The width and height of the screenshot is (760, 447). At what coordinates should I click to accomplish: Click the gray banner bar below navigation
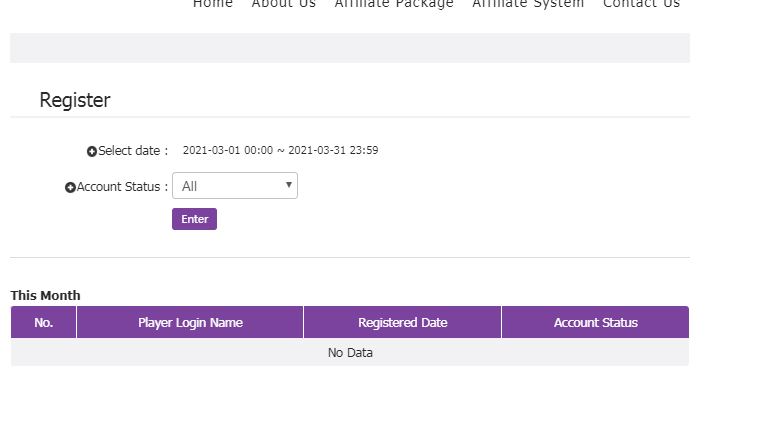pos(350,48)
